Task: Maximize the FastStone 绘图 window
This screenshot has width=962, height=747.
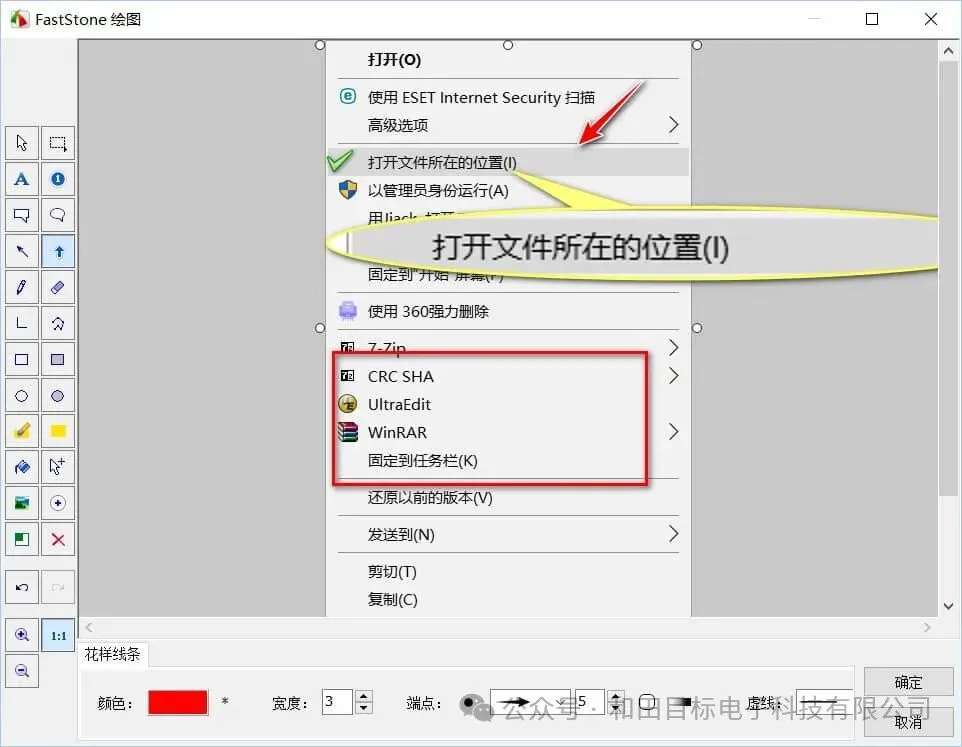Action: pos(872,19)
